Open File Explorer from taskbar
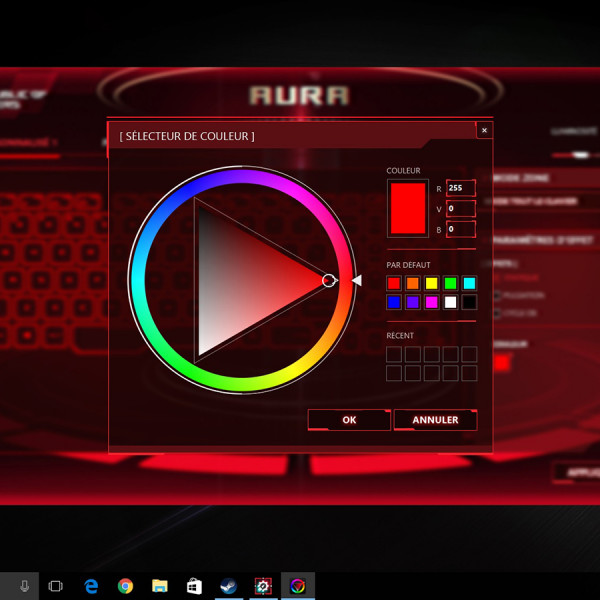The image size is (600, 600). (x=160, y=586)
